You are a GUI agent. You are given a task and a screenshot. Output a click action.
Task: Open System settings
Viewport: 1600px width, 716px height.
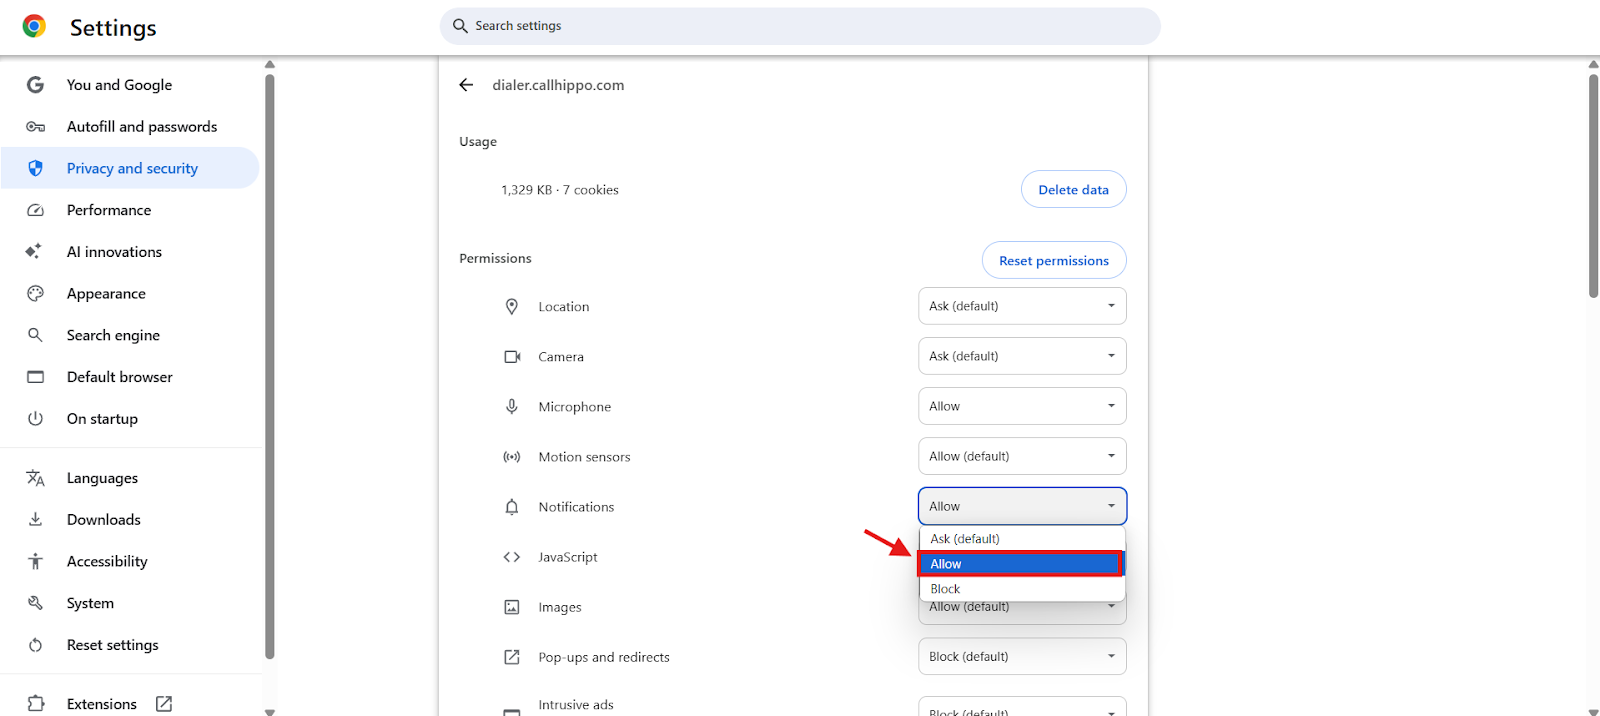pos(130,603)
